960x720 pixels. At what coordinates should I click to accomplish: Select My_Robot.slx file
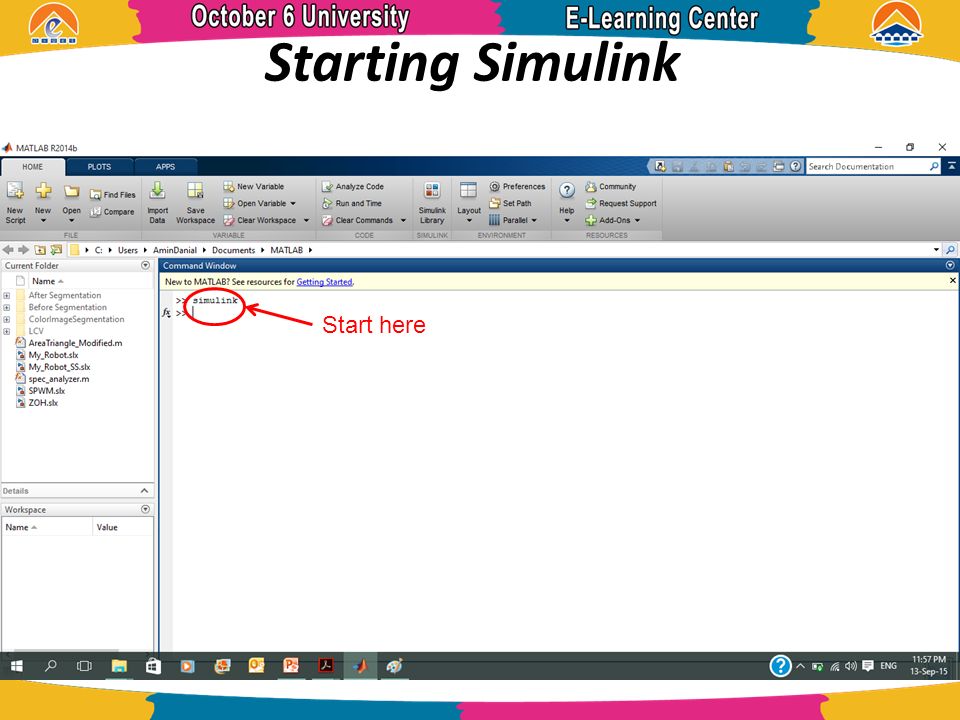(x=53, y=355)
